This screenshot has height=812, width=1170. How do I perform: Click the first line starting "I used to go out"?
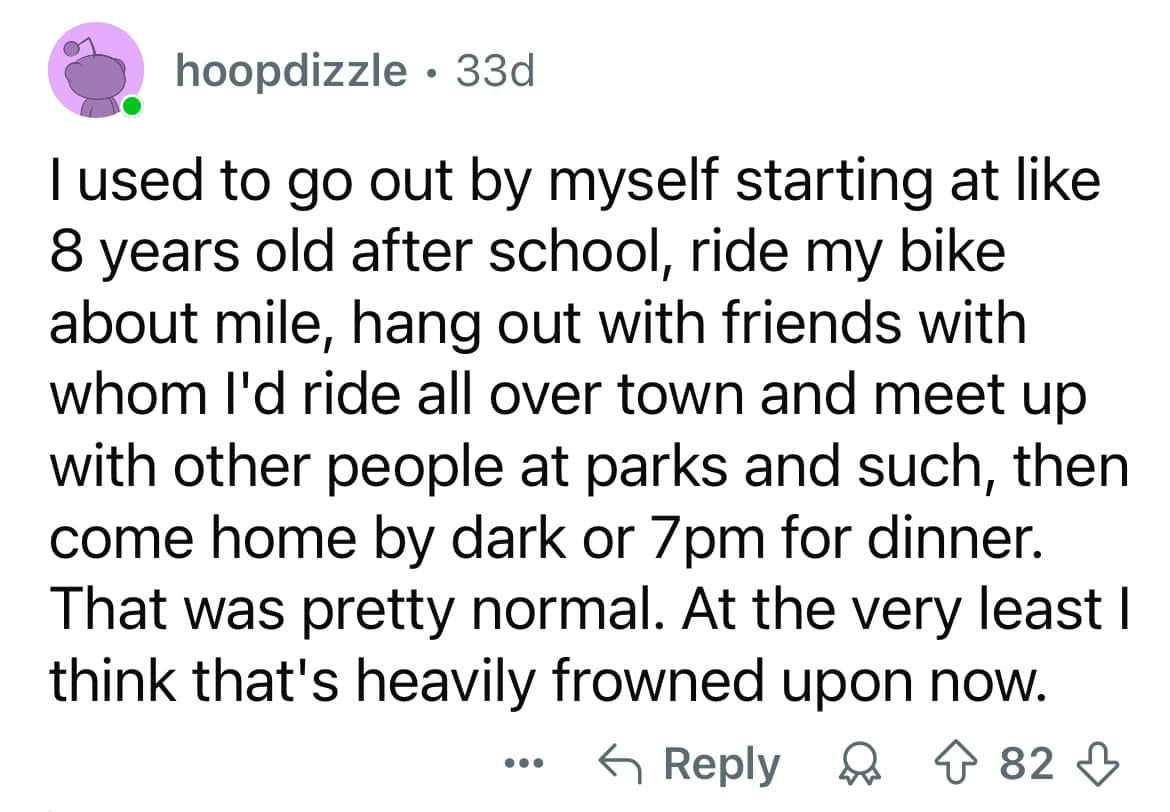click(x=574, y=187)
